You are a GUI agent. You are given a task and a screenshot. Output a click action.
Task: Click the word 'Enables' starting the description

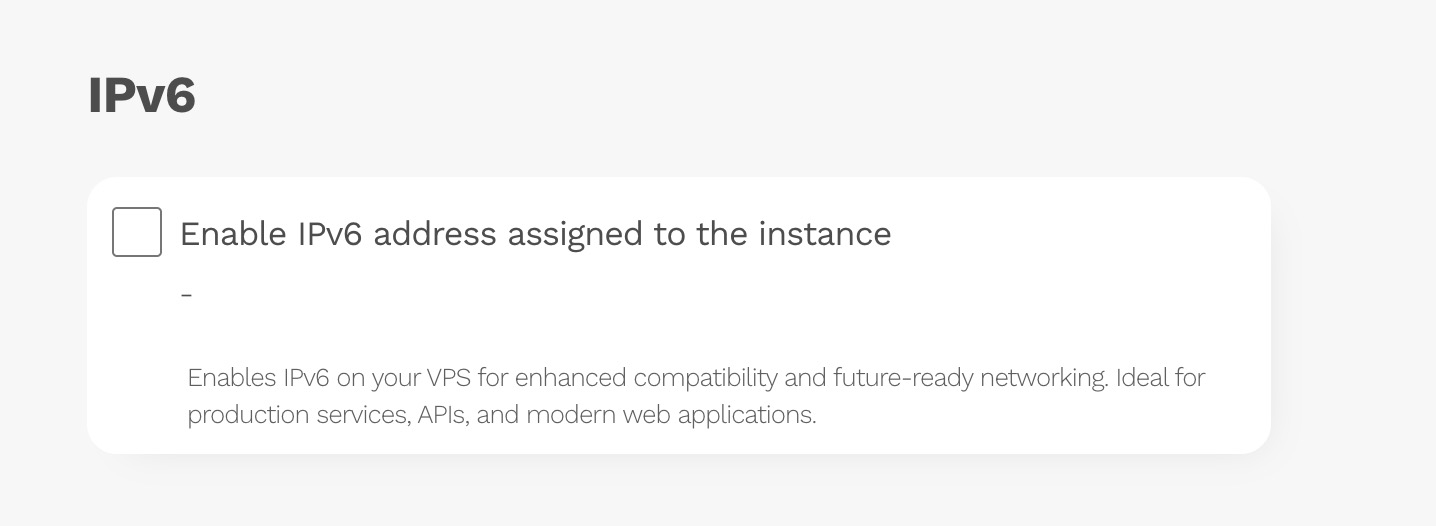231,378
